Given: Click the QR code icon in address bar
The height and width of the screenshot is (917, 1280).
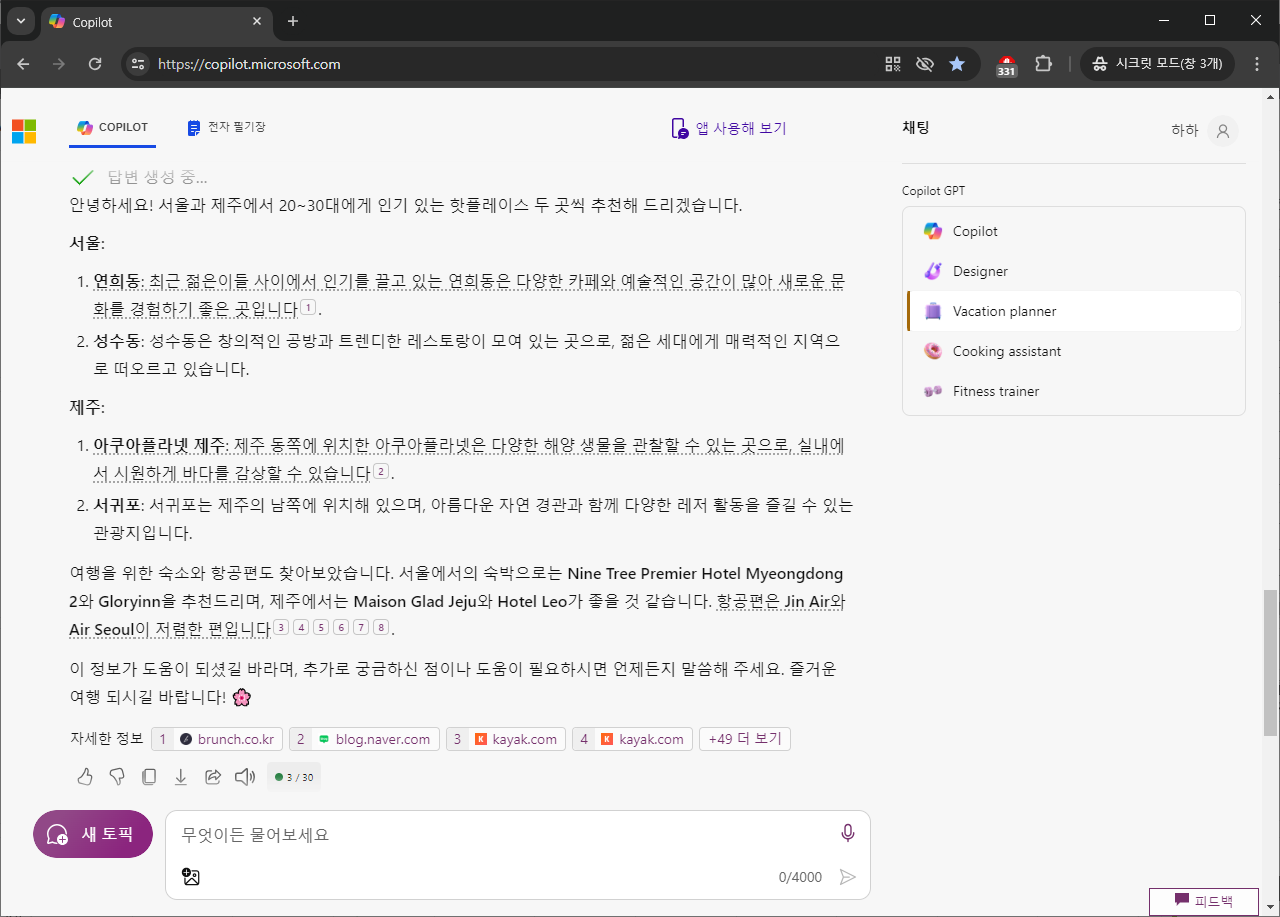Looking at the screenshot, I should [893, 64].
